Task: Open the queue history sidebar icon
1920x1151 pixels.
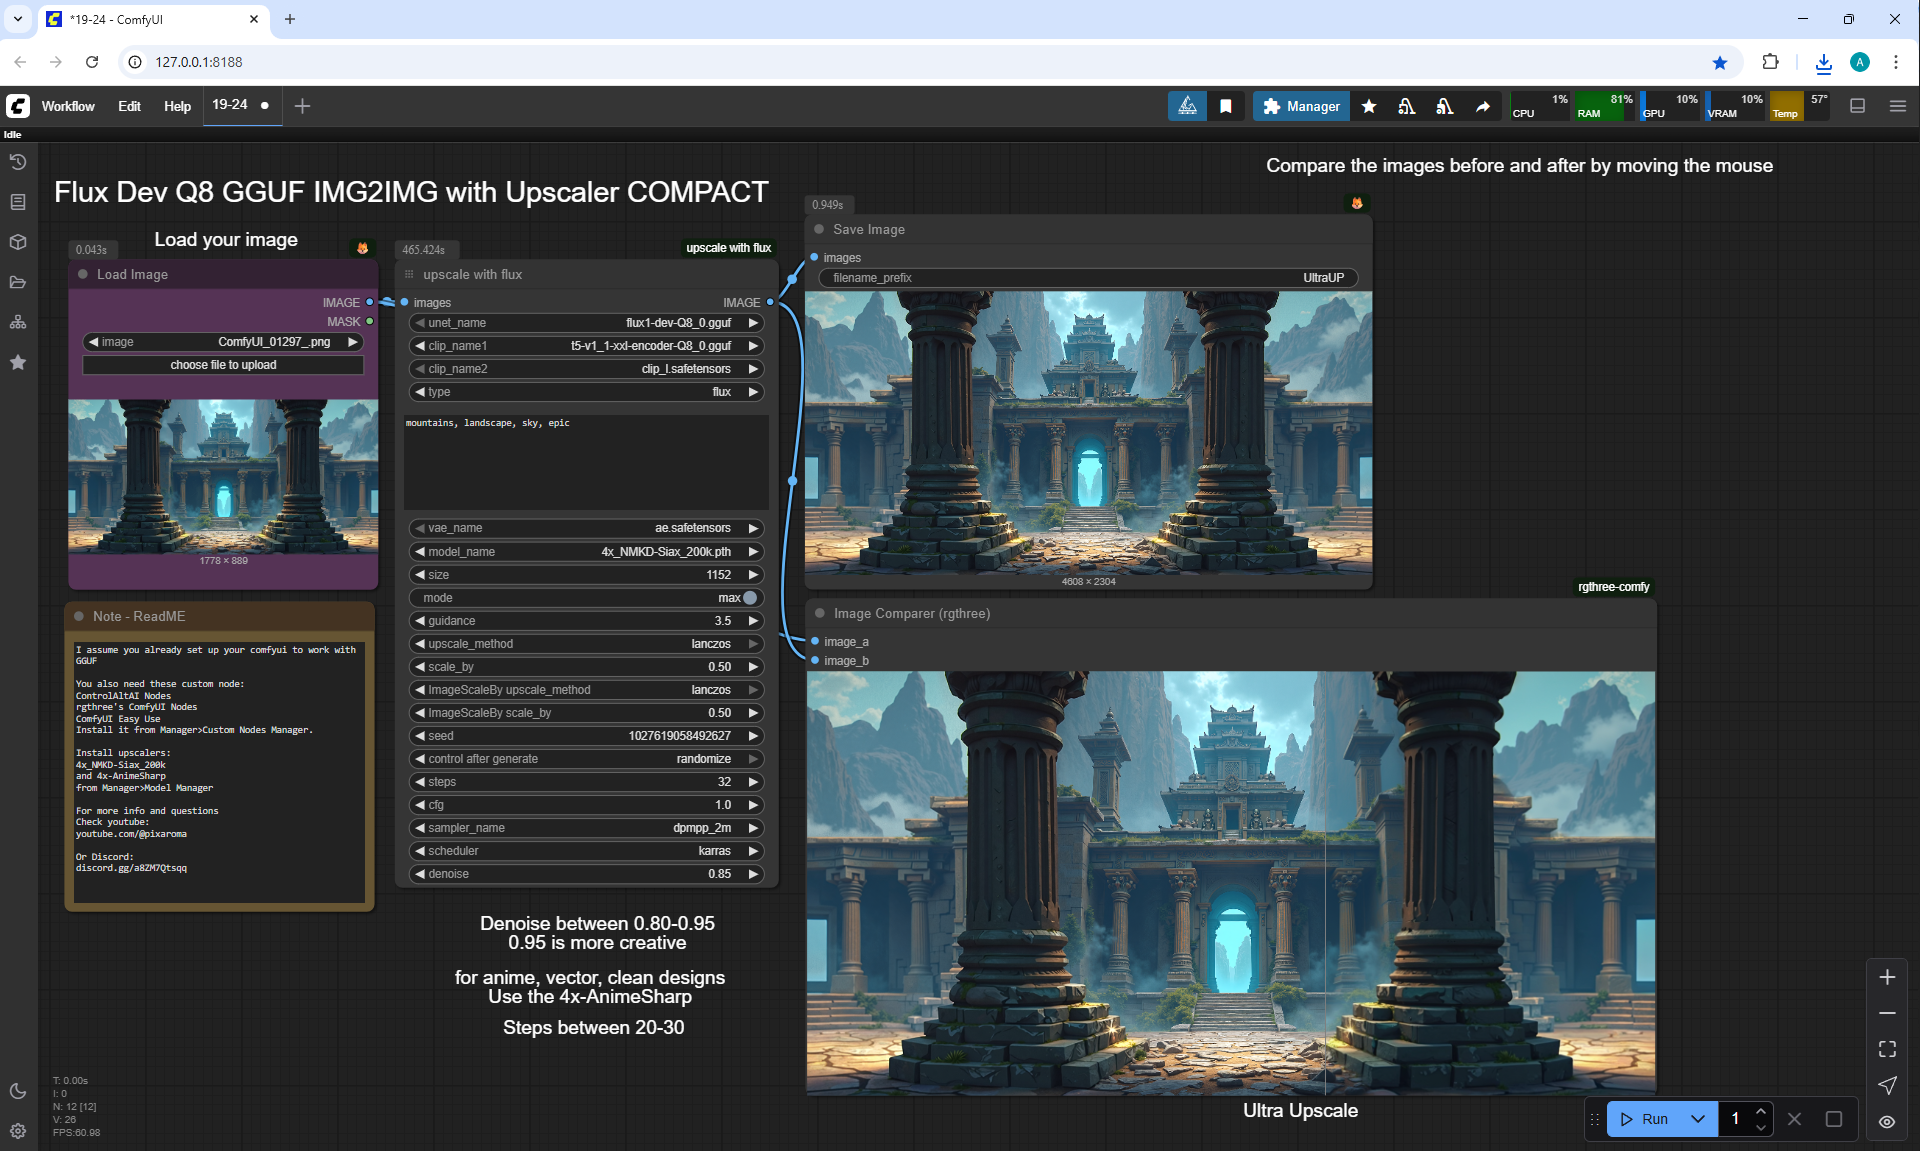Action: point(18,162)
